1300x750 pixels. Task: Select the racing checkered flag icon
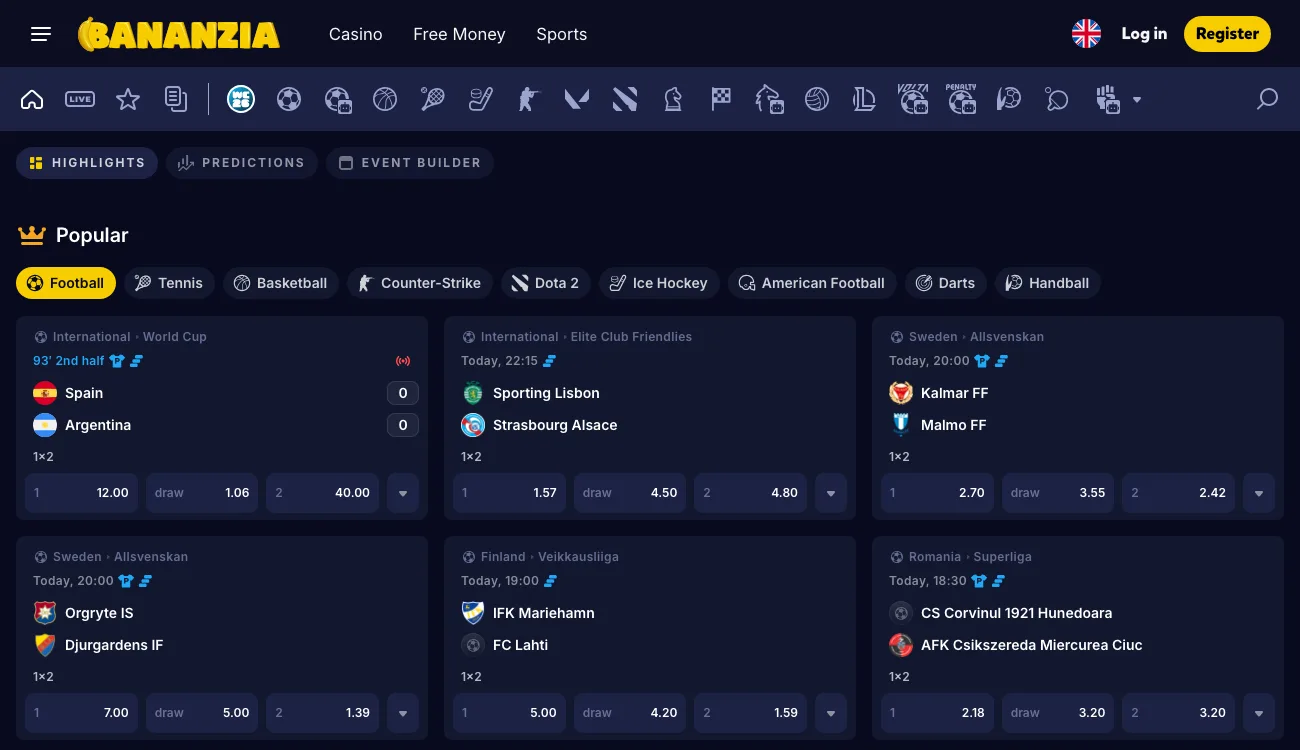(x=721, y=99)
